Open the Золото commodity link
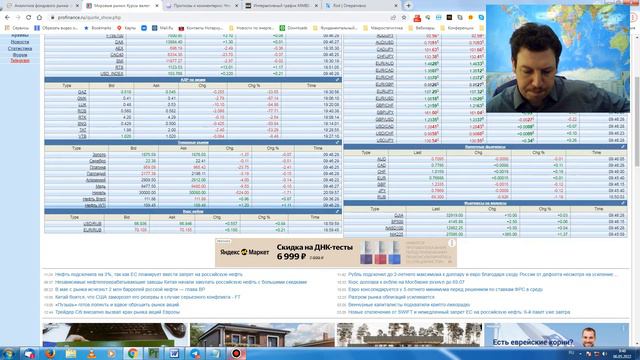The image size is (640, 360). click(x=99, y=155)
